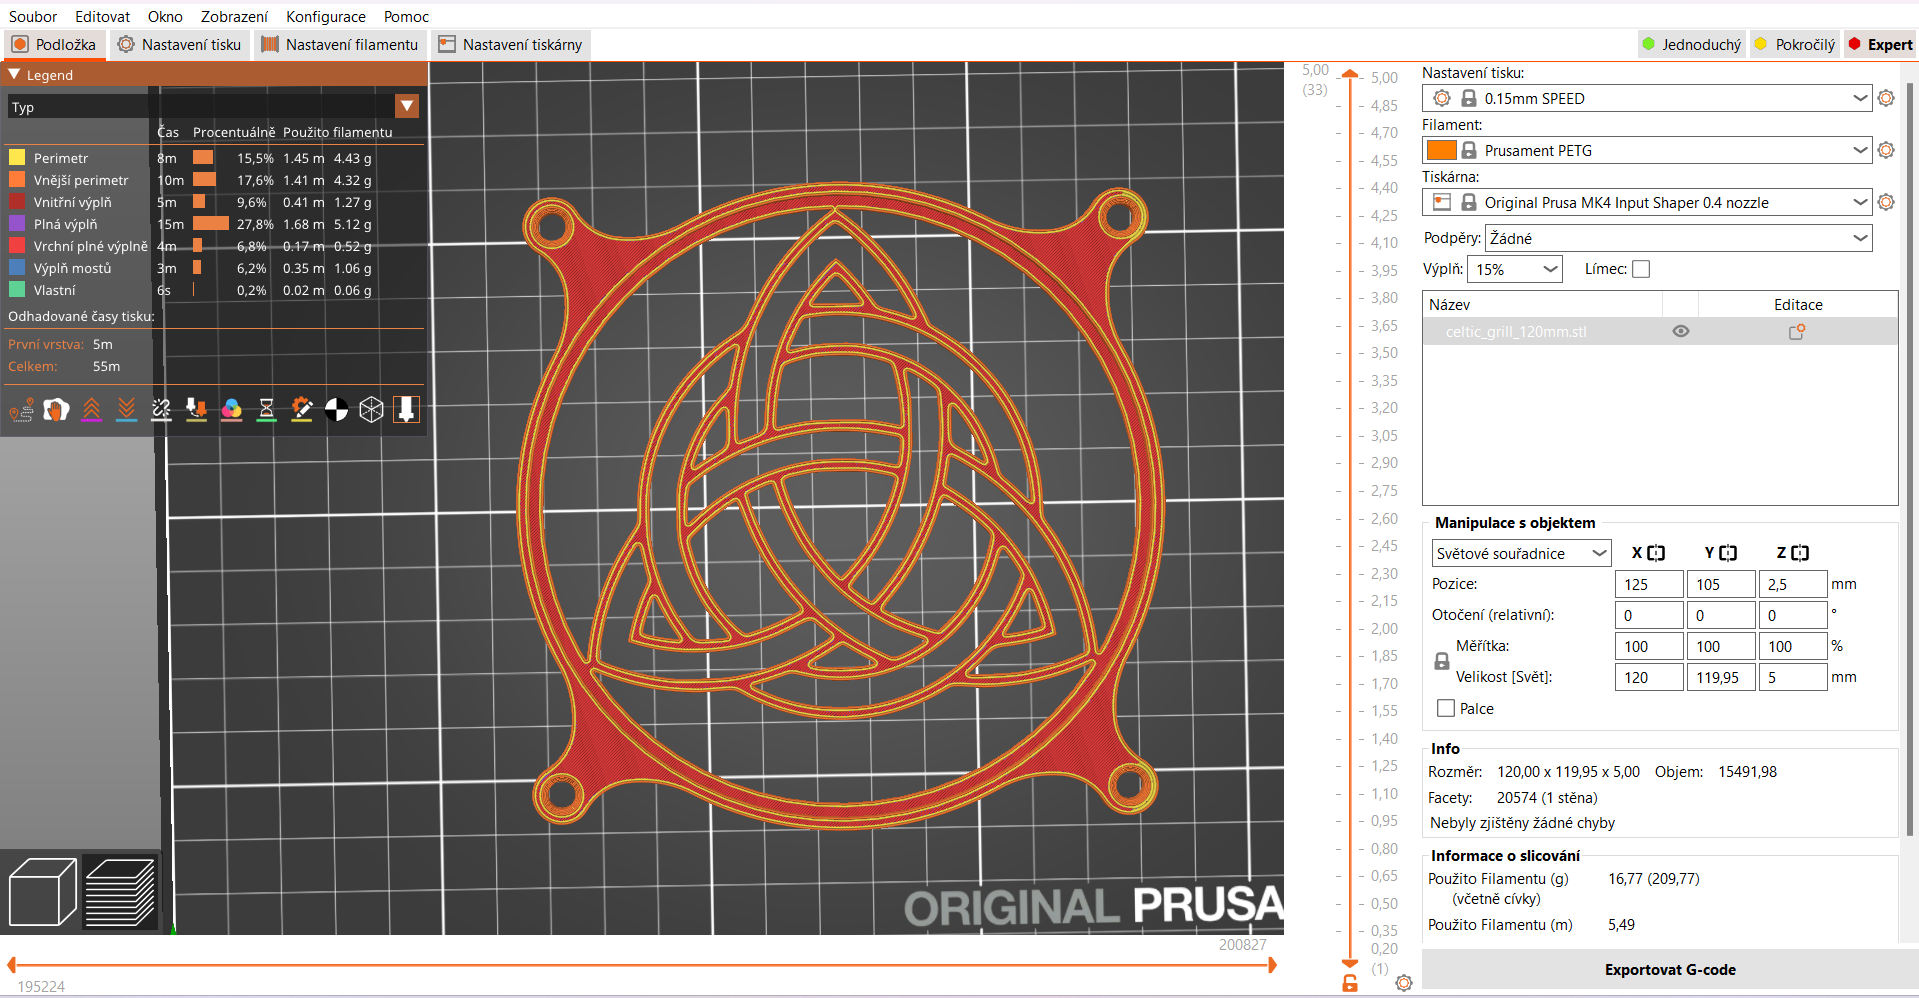Viewport: 1919px width, 998px height.
Task: Click top thumb of vertical layer slider
Action: pyautogui.click(x=1350, y=74)
